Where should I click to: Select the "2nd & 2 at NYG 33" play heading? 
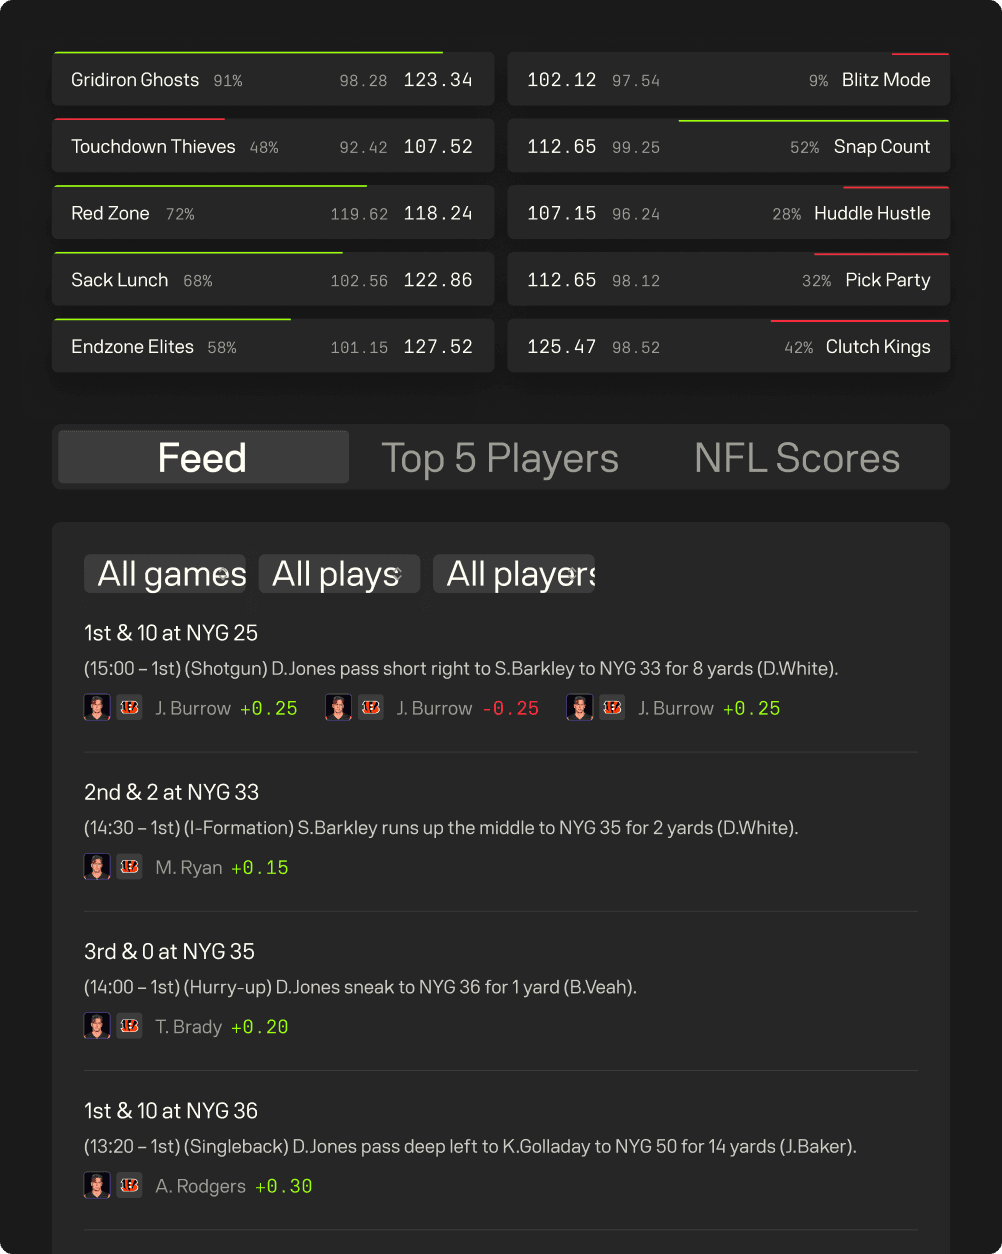pyautogui.click(x=171, y=792)
